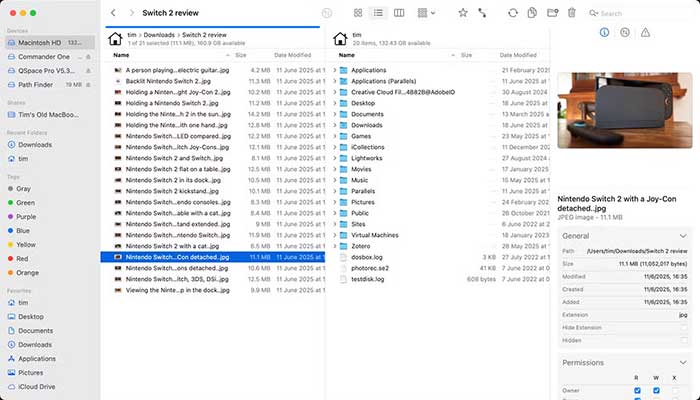This screenshot has width=700, height=400.
Task: Expand the Zotero folder
Action: [335, 246]
